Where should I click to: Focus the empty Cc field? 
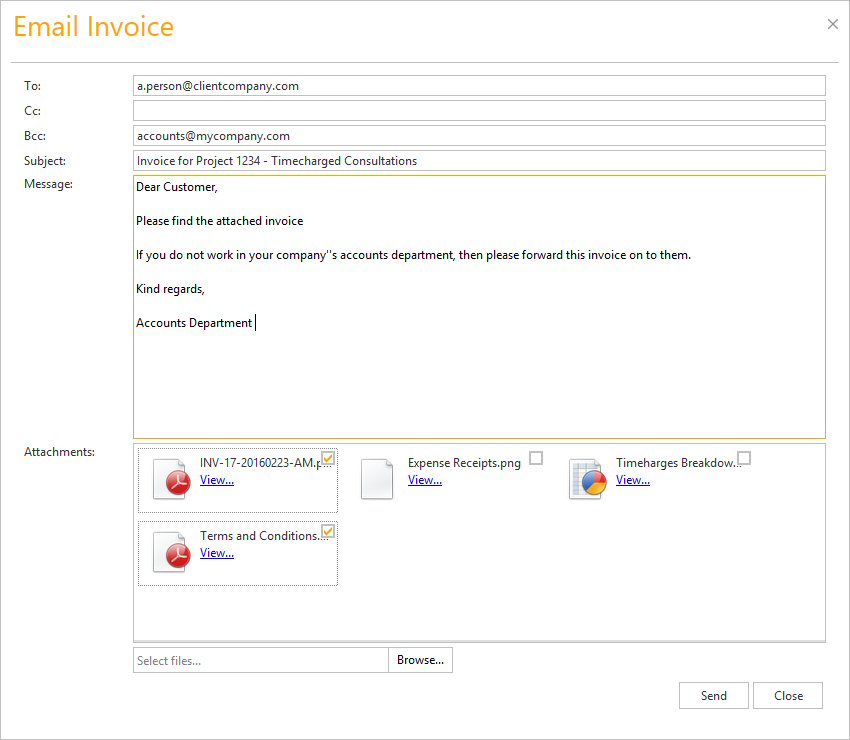pyautogui.click(x=479, y=111)
